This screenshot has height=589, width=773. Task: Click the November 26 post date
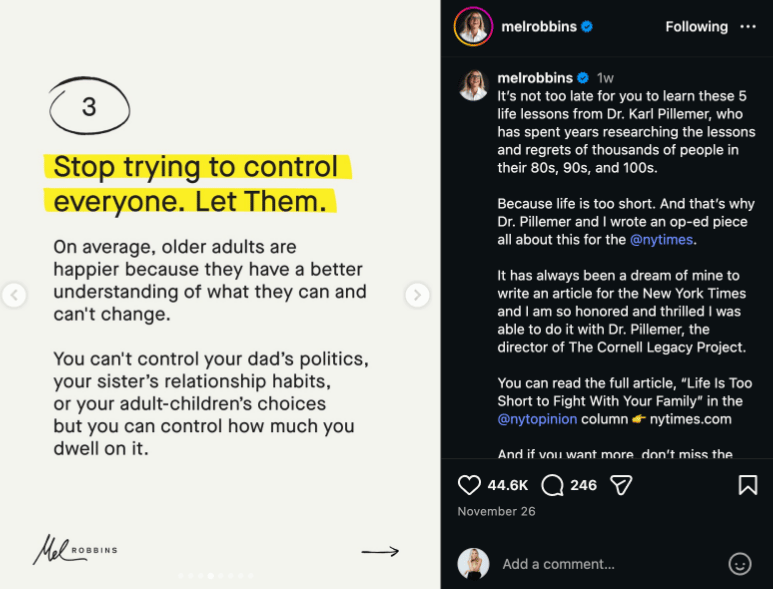coord(496,511)
